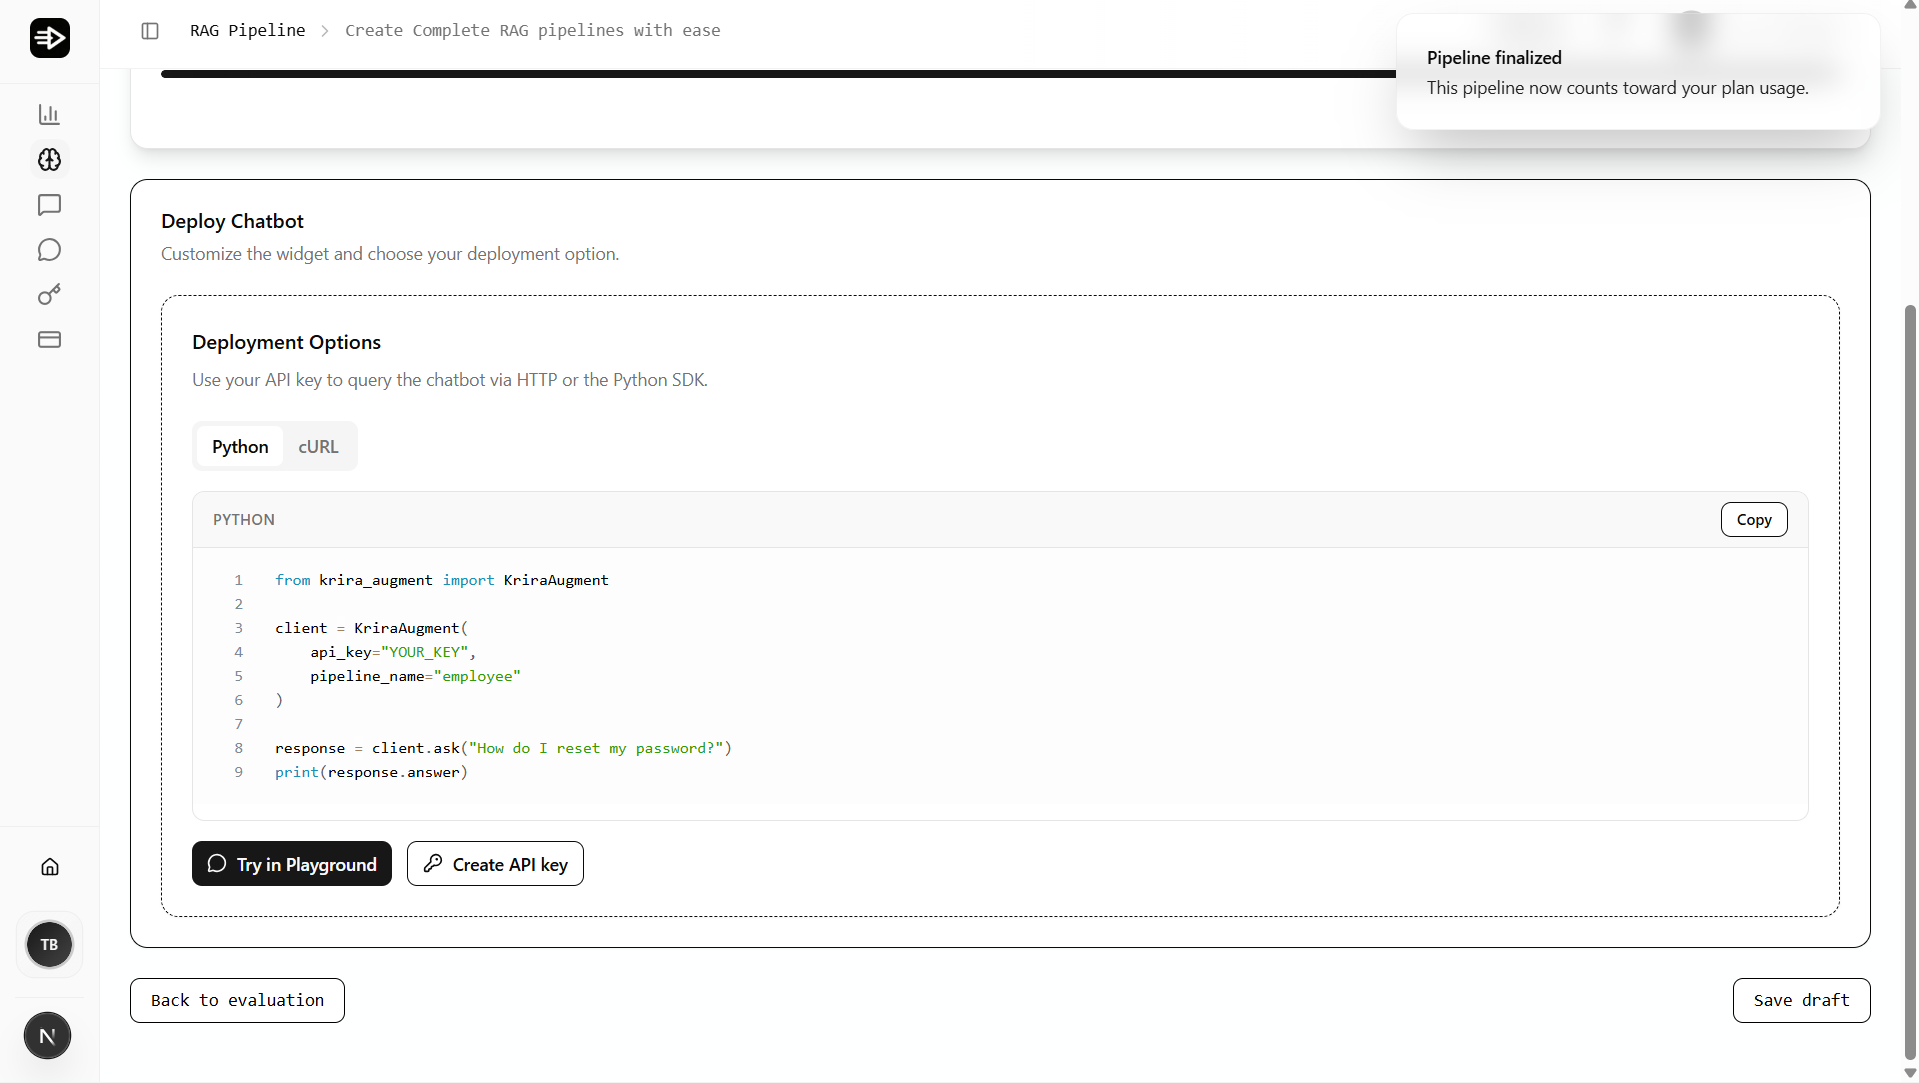The height and width of the screenshot is (1083, 1919).
Task: Open the round chat bubble icon
Action: pyautogui.click(x=49, y=250)
